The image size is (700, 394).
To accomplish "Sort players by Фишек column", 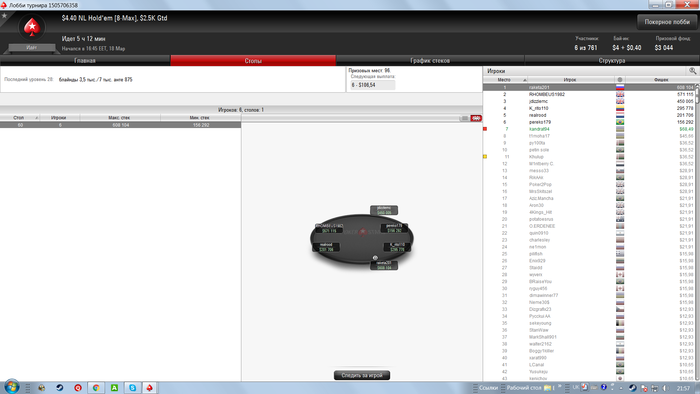I will pos(661,80).
